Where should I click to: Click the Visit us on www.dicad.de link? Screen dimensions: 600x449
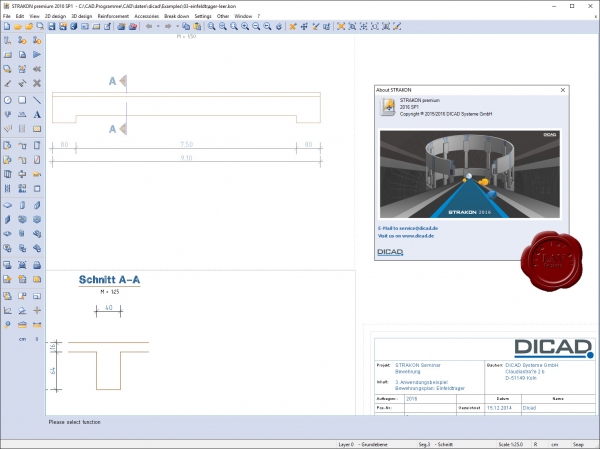pos(406,236)
